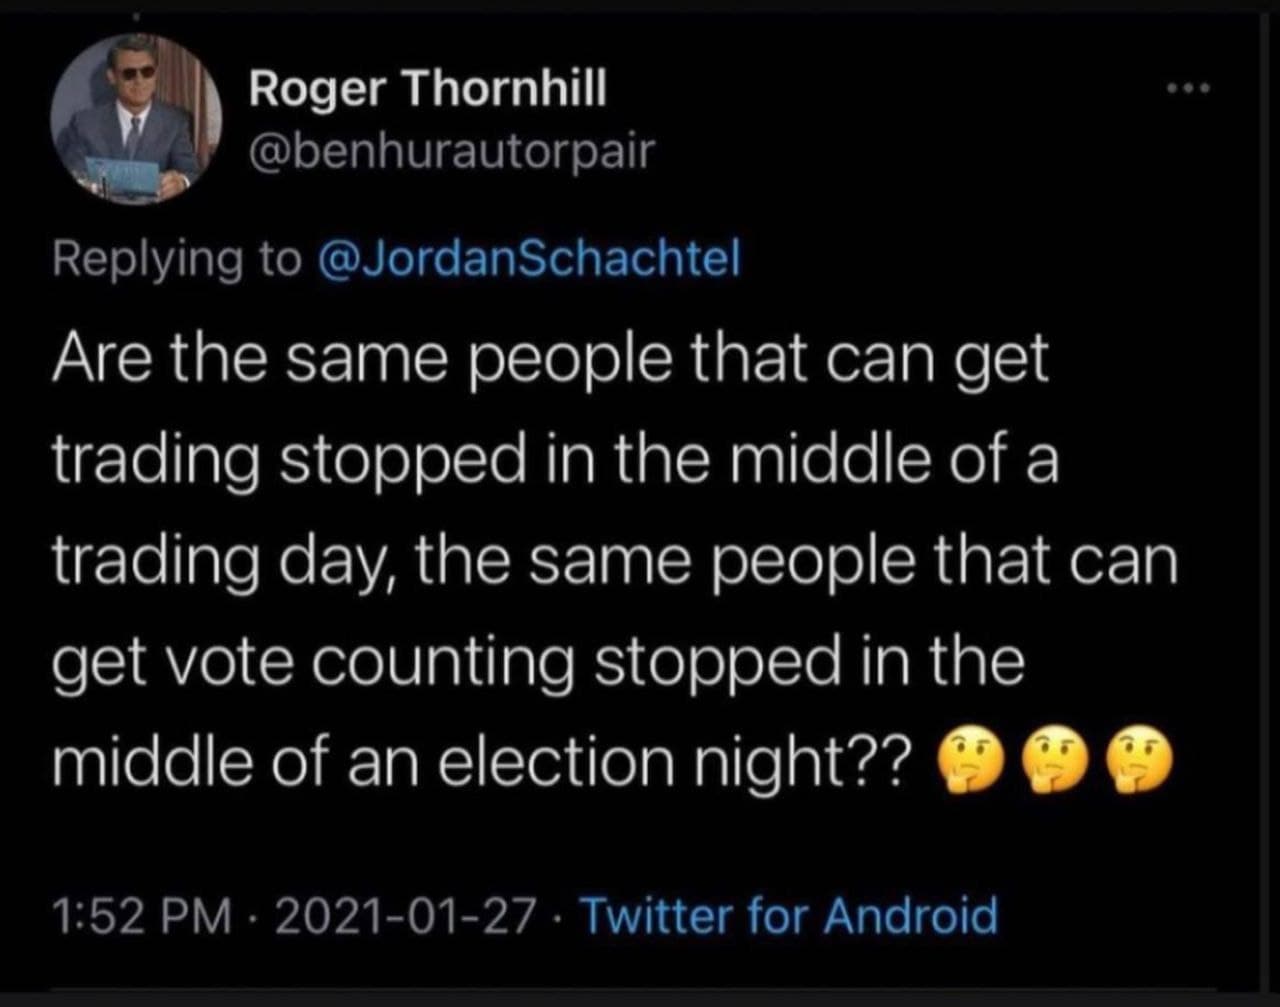Open Roger Thornhill's profile picture
This screenshot has width=1280, height=1007.
[136, 119]
